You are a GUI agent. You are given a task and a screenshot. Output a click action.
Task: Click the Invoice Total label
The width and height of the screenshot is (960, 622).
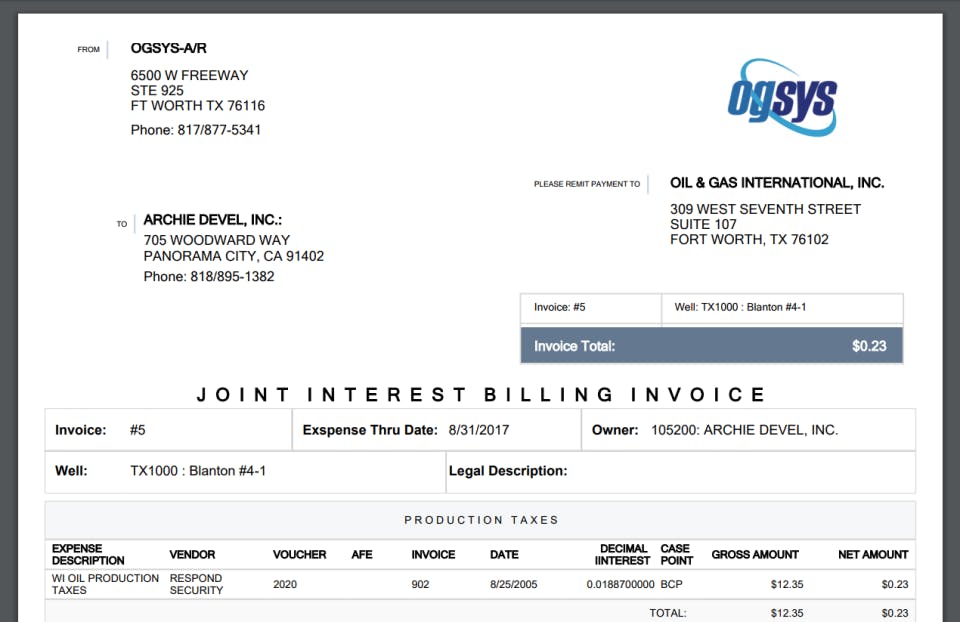(574, 347)
